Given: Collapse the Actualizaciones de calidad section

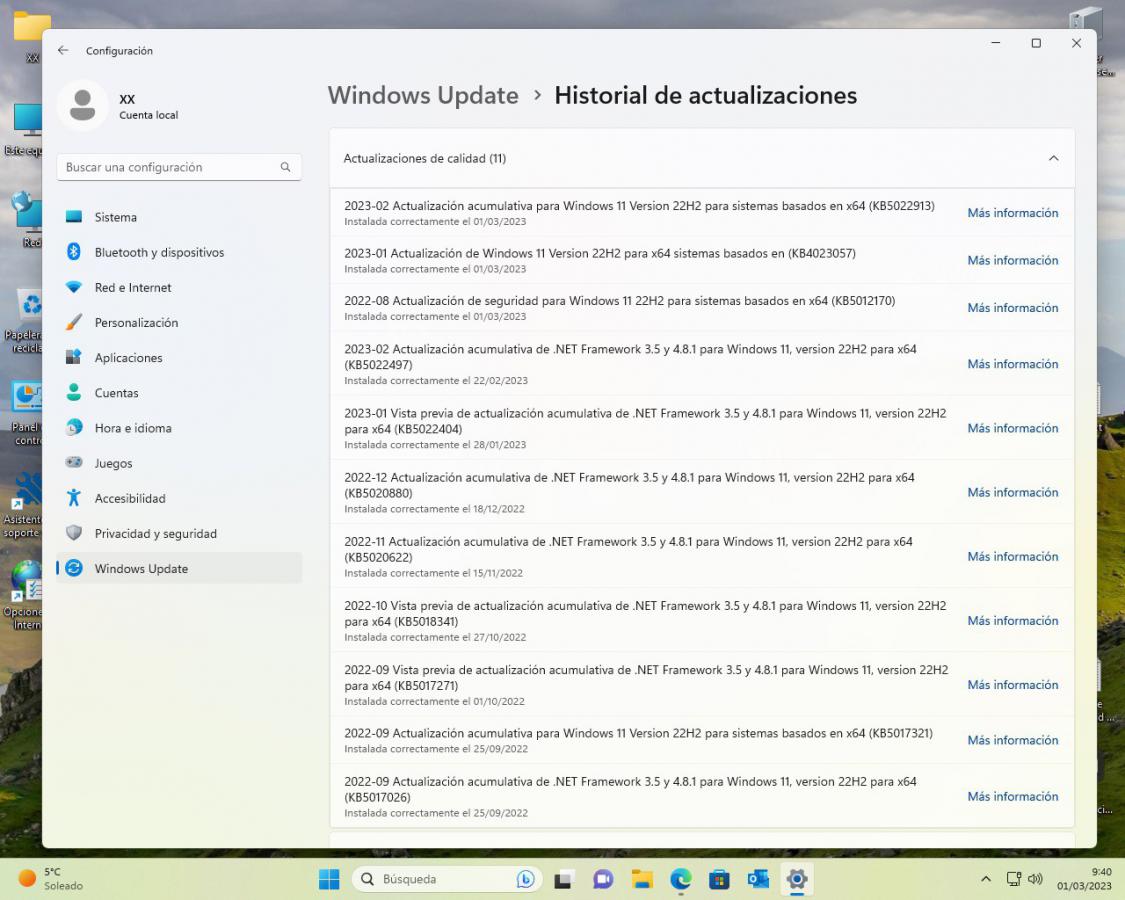Looking at the screenshot, I should pos(1053,158).
